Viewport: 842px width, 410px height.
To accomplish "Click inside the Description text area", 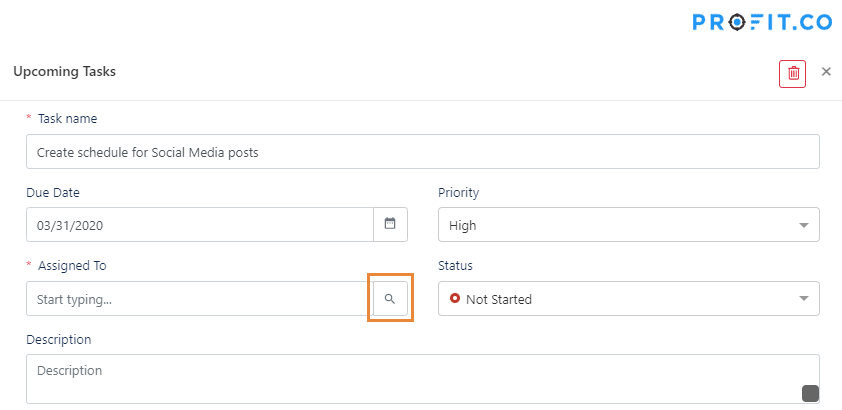I will [423, 379].
